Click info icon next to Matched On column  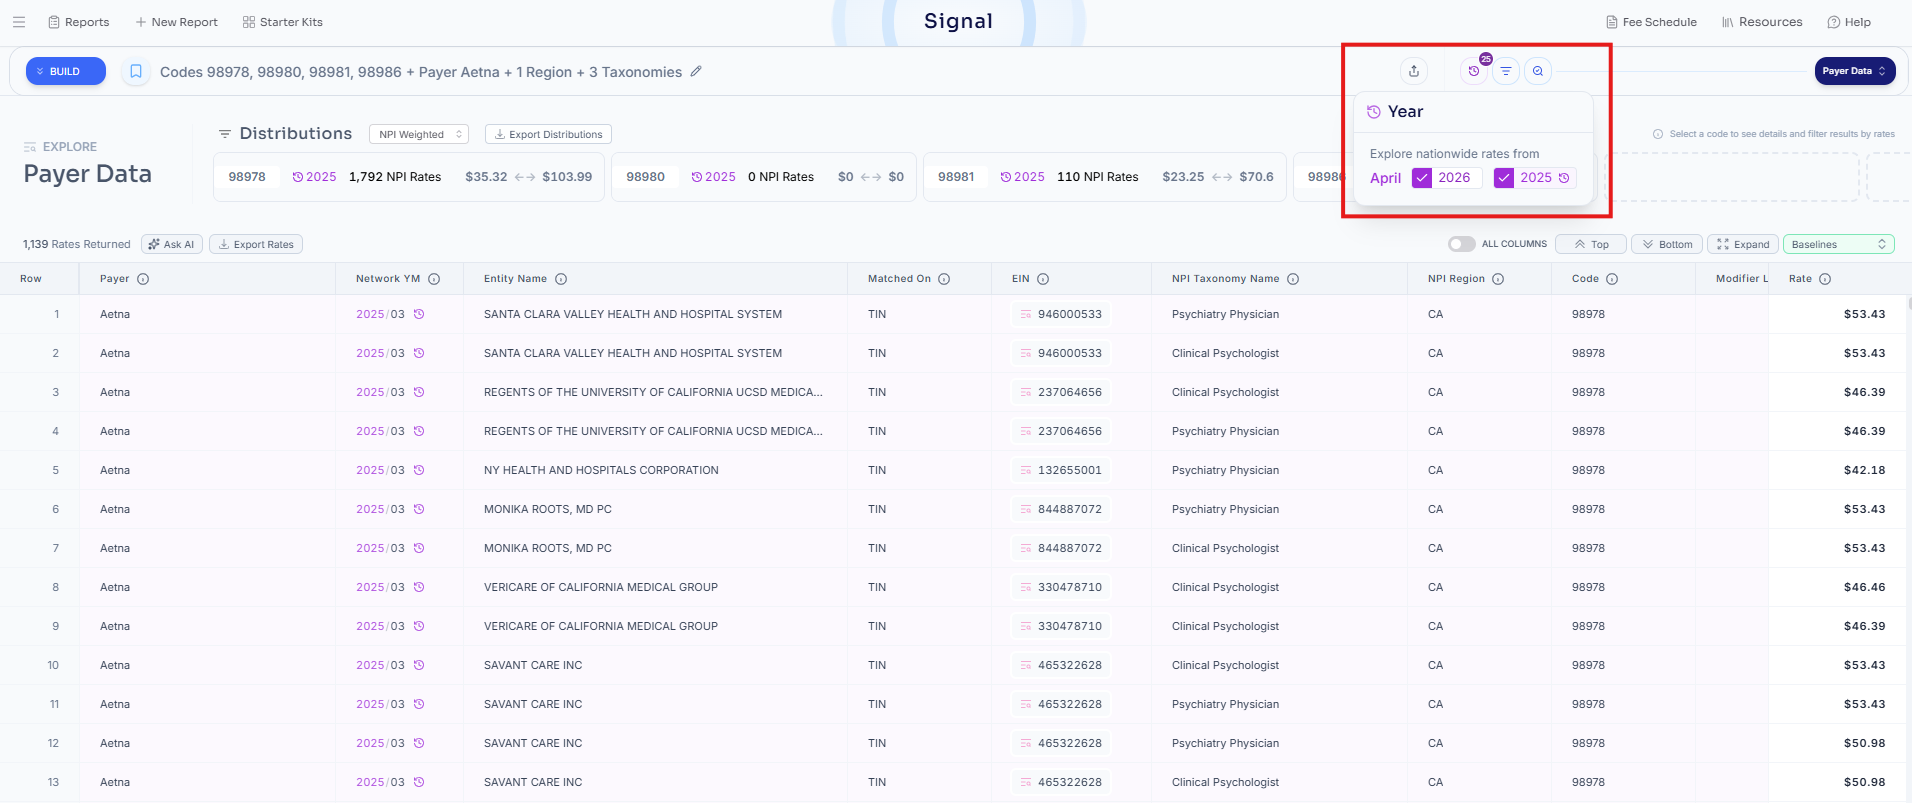(944, 279)
